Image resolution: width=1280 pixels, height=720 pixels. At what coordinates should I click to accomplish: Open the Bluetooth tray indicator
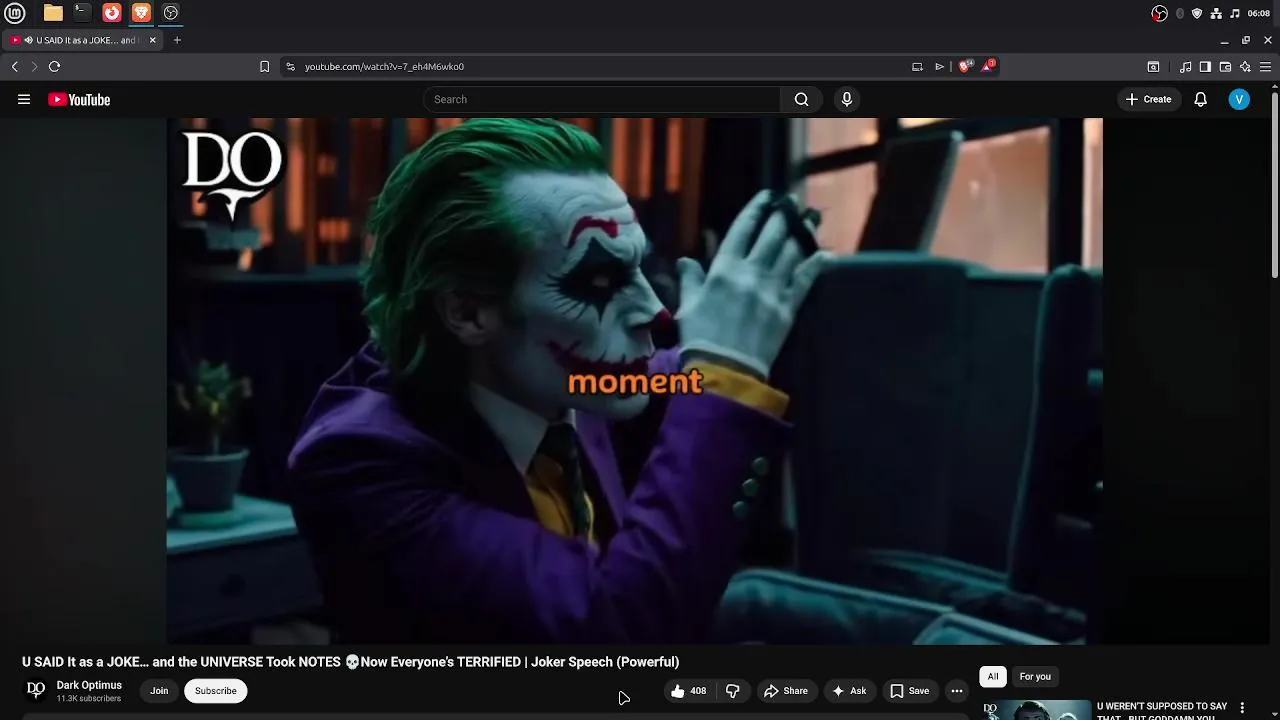[x=1180, y=13]
